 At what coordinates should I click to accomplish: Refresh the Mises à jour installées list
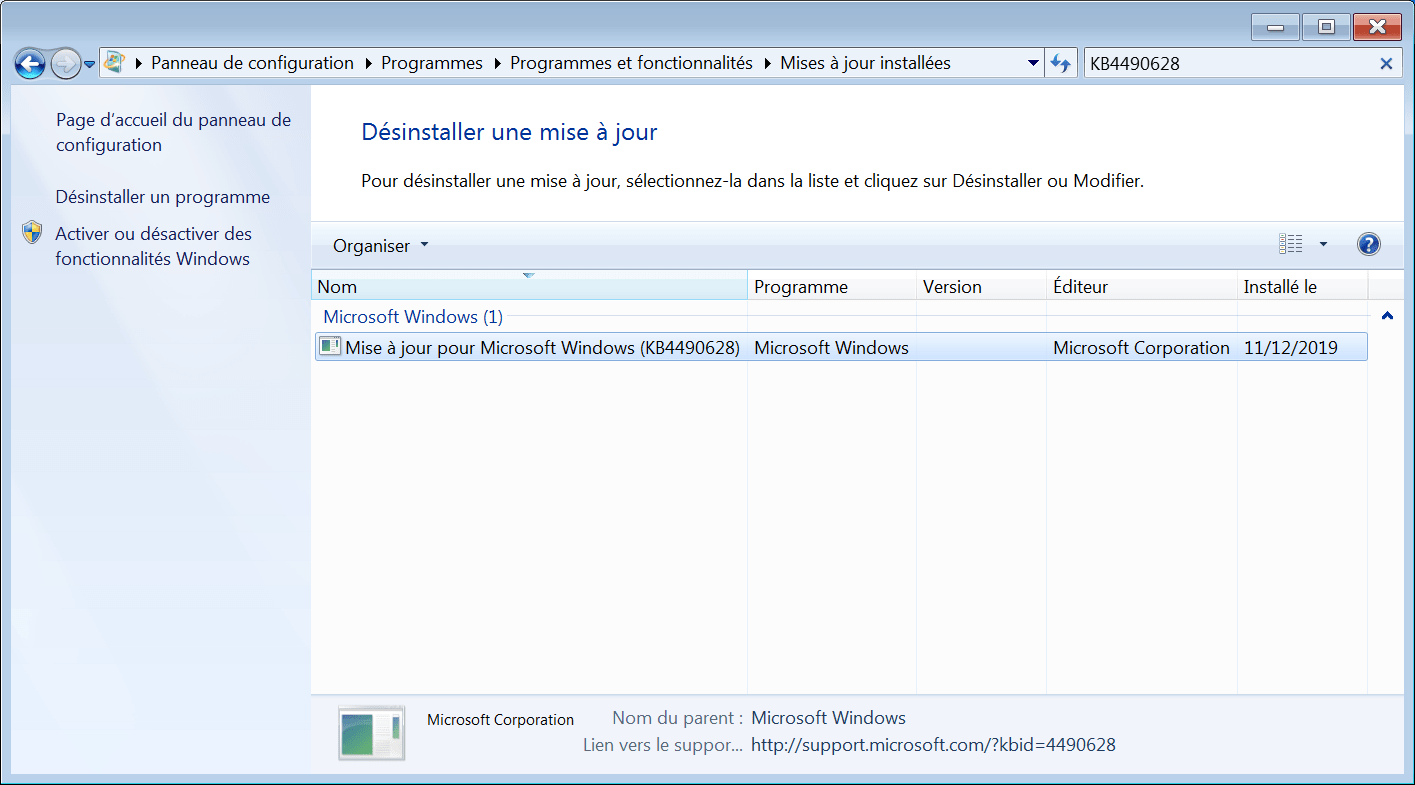click(x=1061, y=64)
